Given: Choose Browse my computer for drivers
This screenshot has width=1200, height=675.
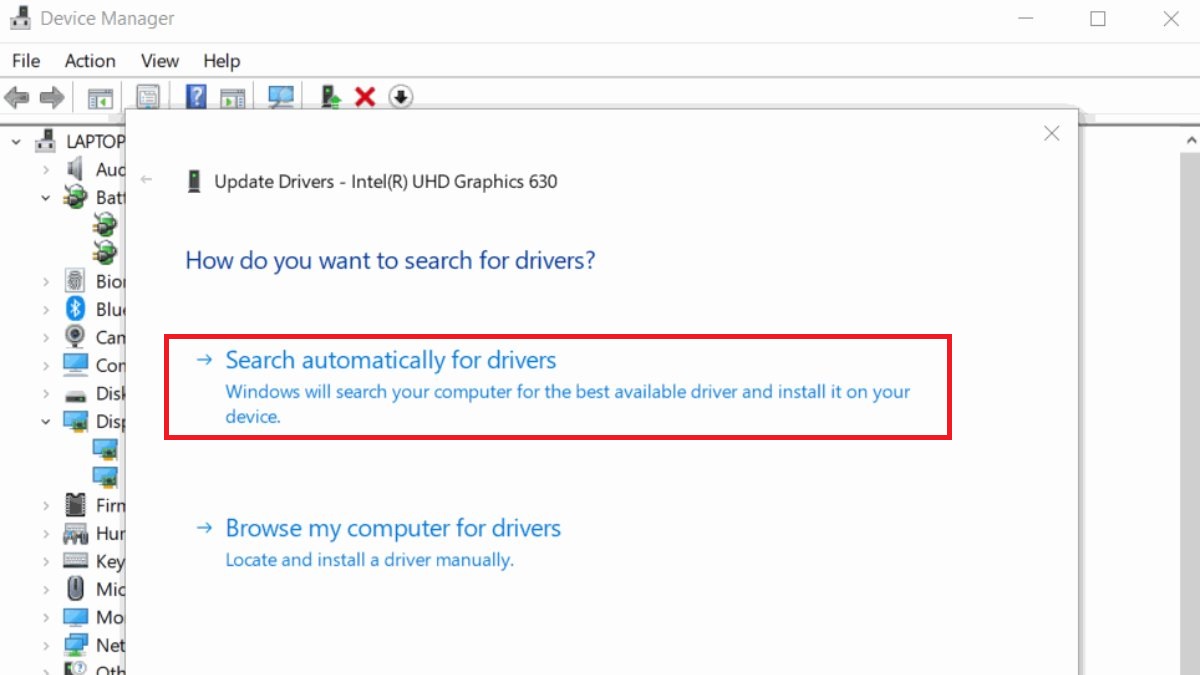Looking at the screenshot, I should tap(393, 528).
